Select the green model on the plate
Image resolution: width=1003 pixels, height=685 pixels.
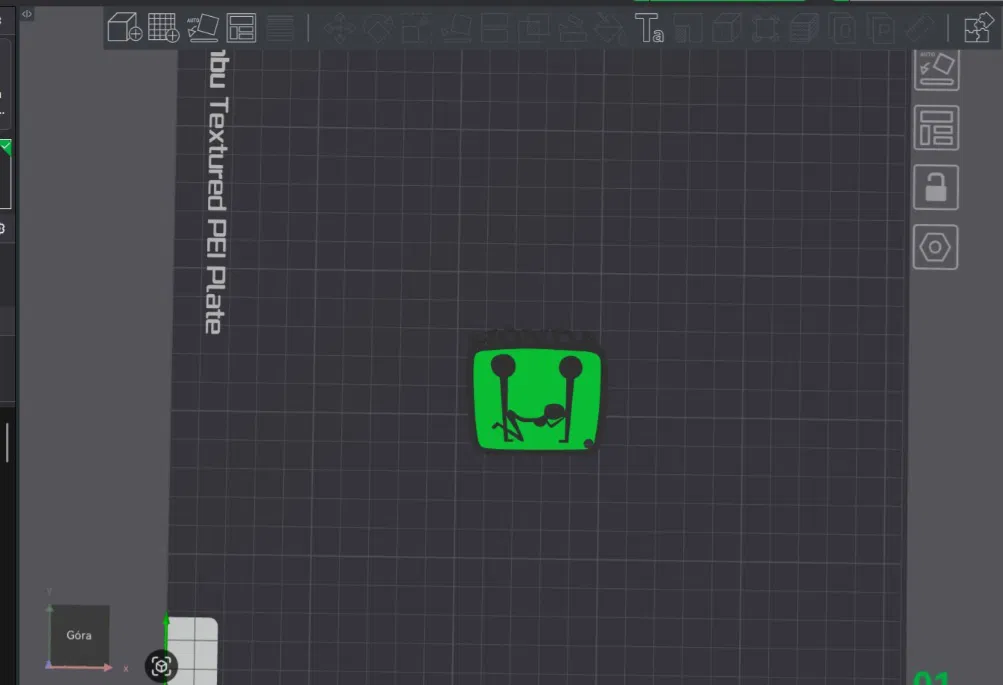[x=537, y=398]
